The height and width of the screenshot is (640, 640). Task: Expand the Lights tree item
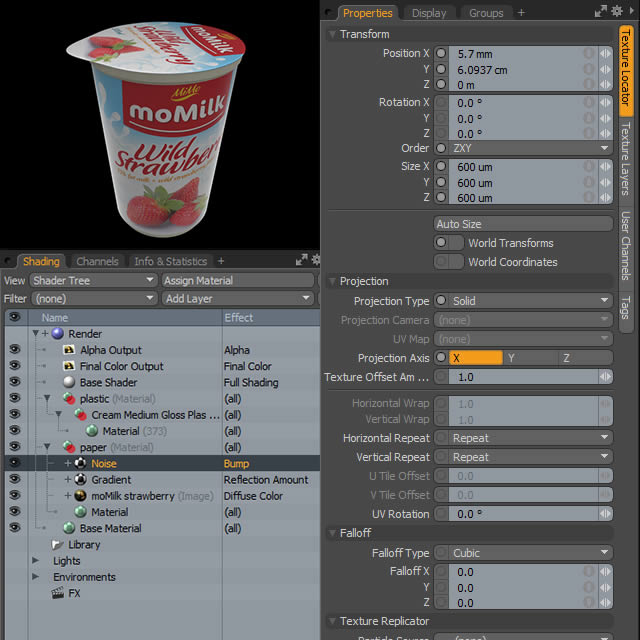click(x=36, y=560)
